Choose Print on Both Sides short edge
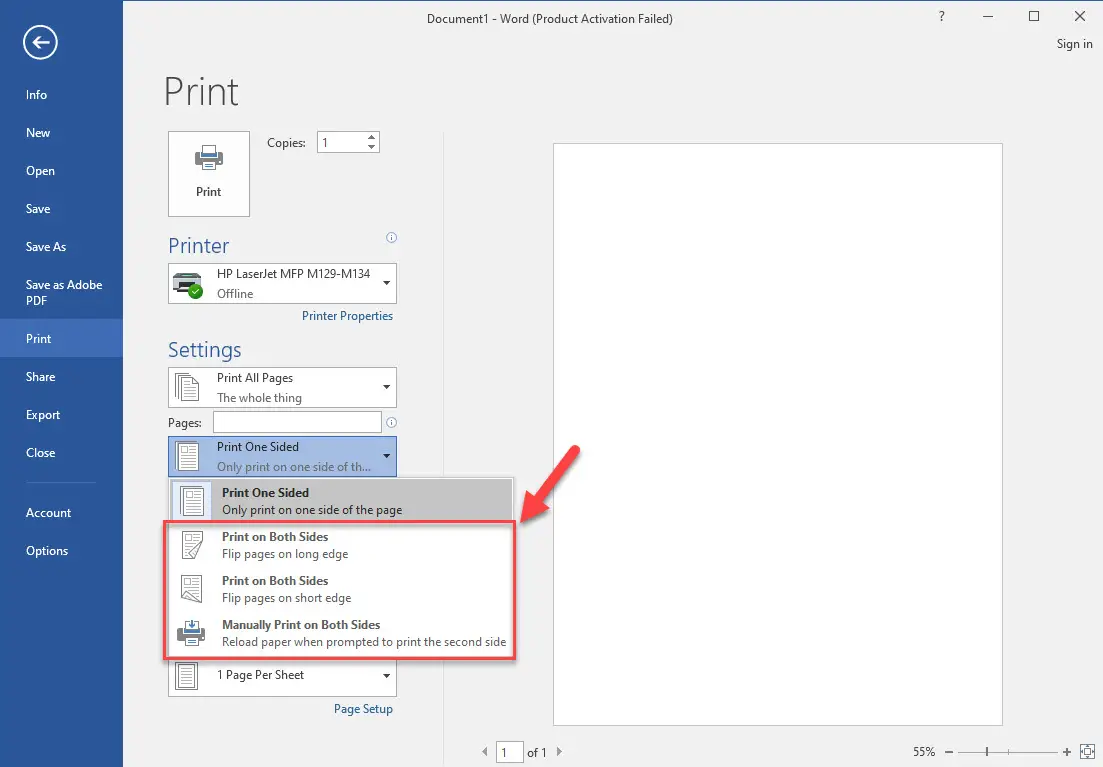This screenshot has height=767, width=1103. coord(342,589)
